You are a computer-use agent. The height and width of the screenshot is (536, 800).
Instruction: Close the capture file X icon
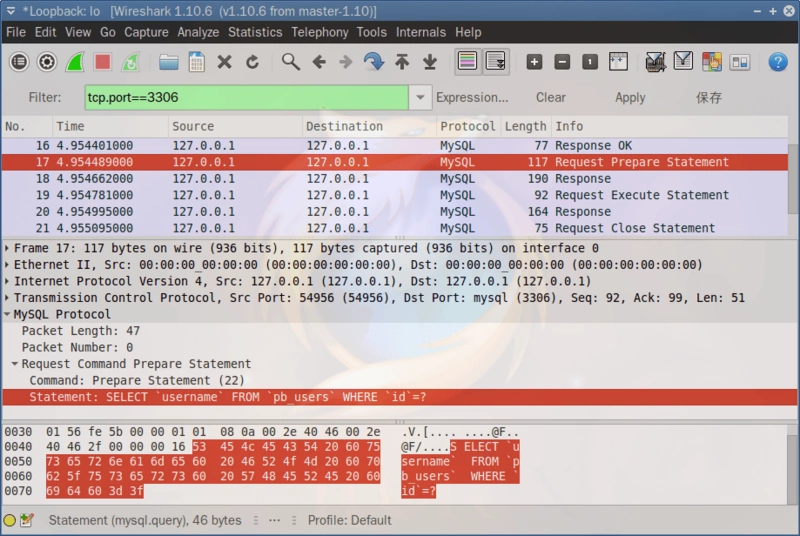(224, 62)
